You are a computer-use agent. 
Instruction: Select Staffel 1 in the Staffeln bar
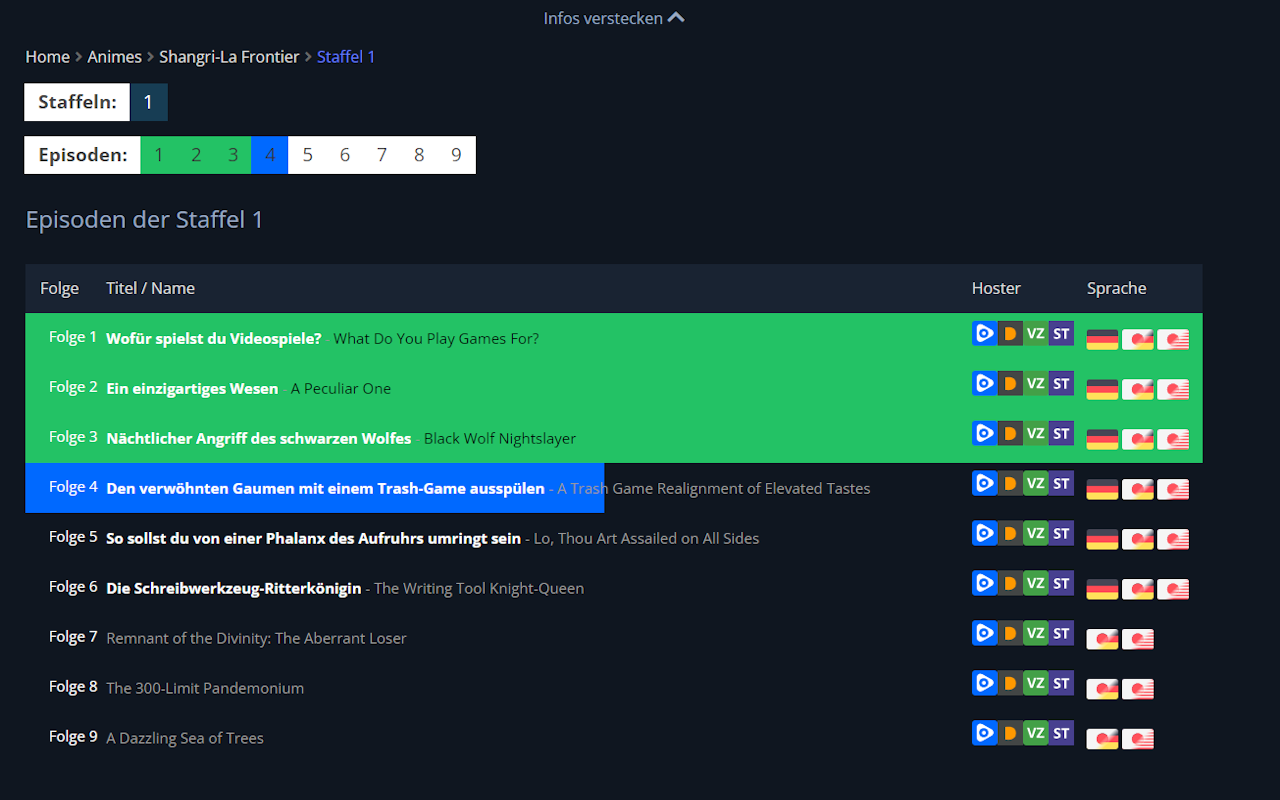(148, 101)
